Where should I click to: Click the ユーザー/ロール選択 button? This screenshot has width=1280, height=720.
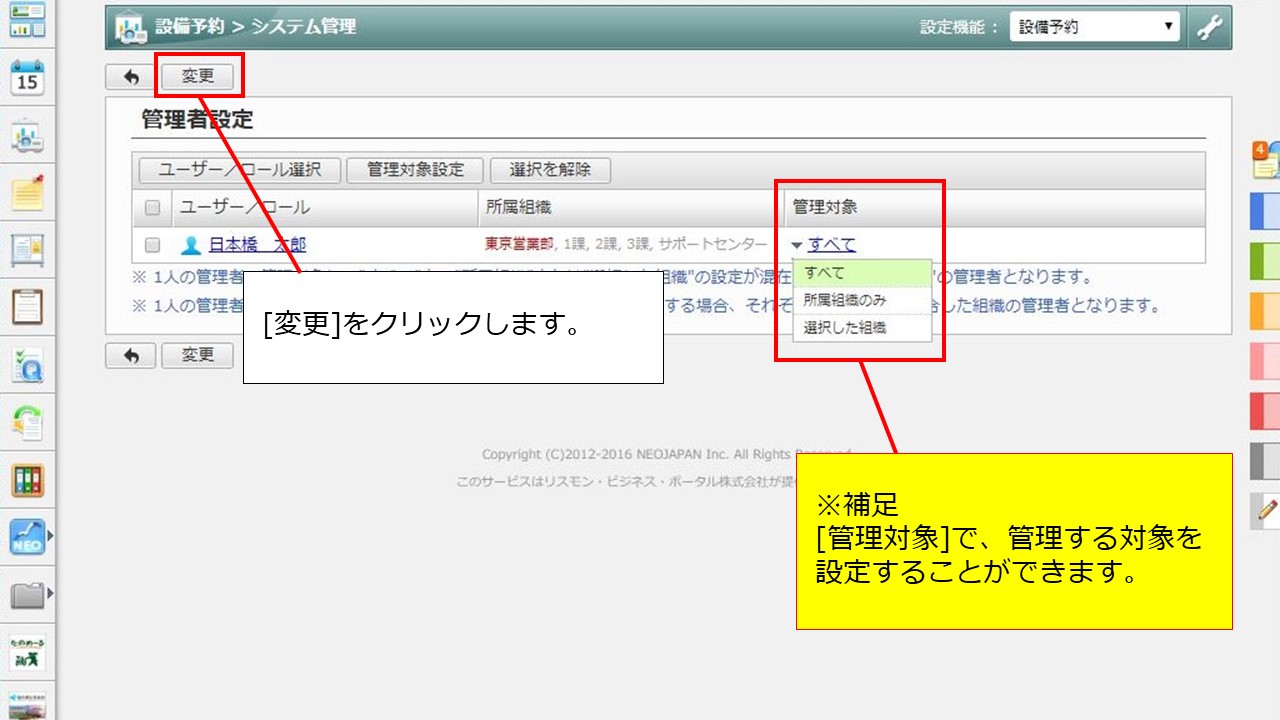tap(240, 170)
